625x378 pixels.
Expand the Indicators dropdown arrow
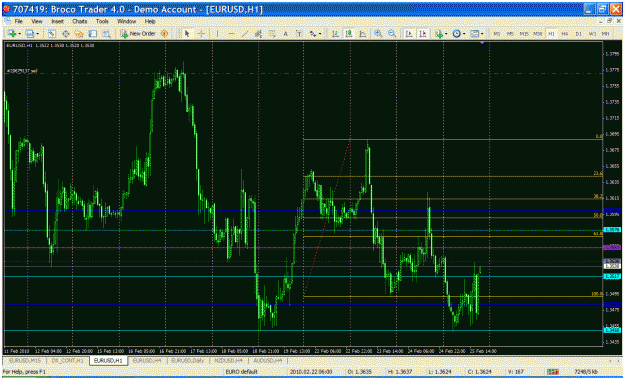tap(446, 34)
